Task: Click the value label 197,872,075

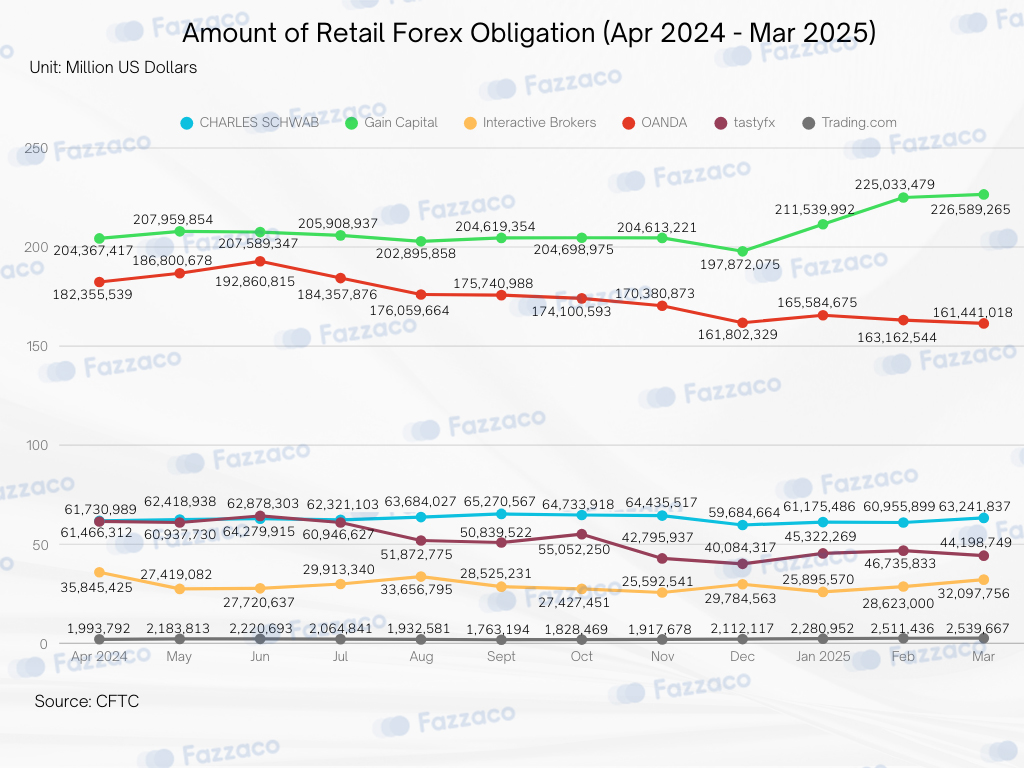Action: point(740,264)
